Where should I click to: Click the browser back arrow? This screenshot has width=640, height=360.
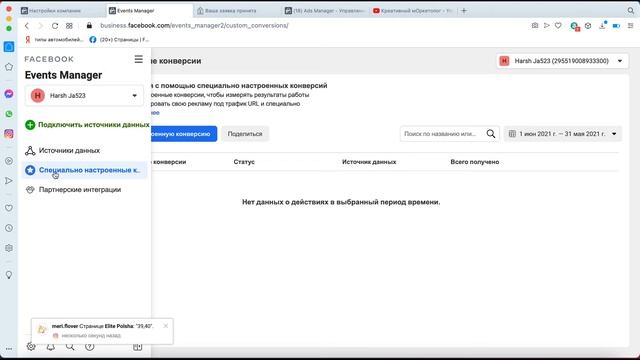click(27, 26)
